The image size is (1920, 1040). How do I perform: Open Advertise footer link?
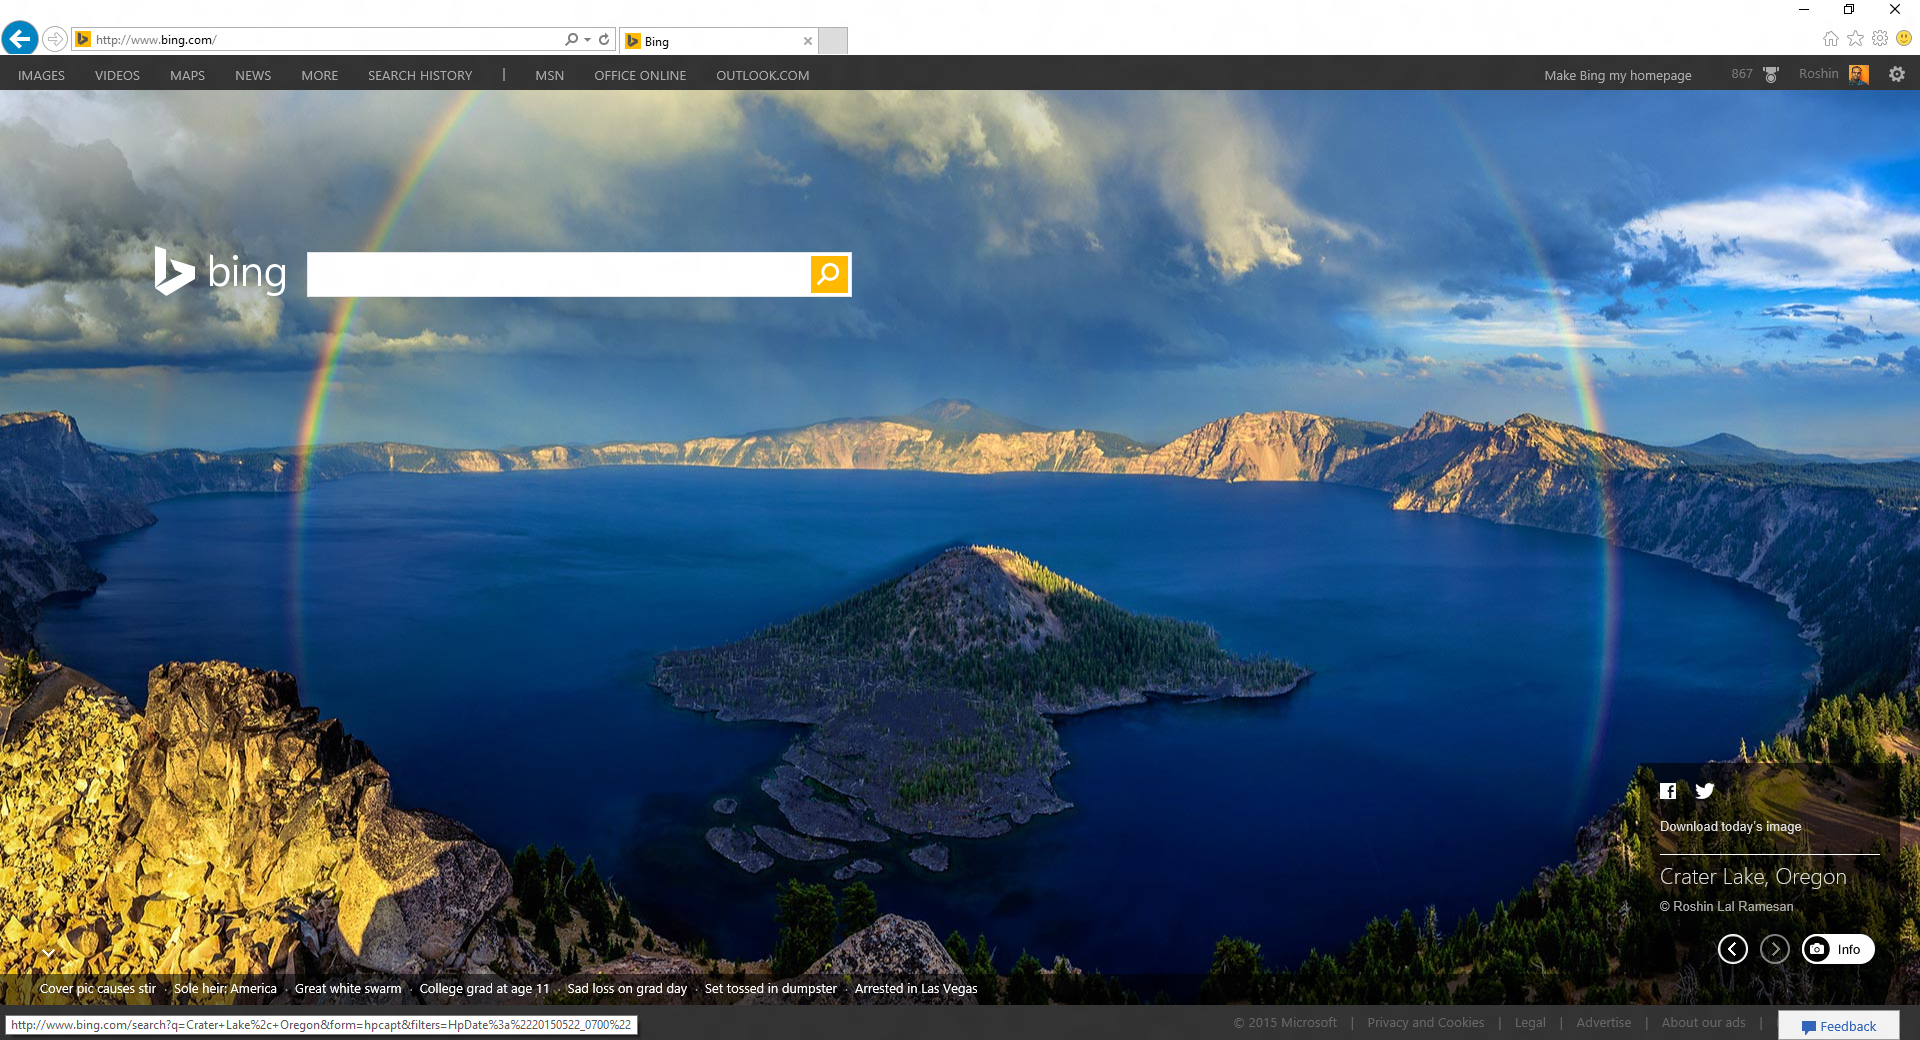tap(1603, 1022)
